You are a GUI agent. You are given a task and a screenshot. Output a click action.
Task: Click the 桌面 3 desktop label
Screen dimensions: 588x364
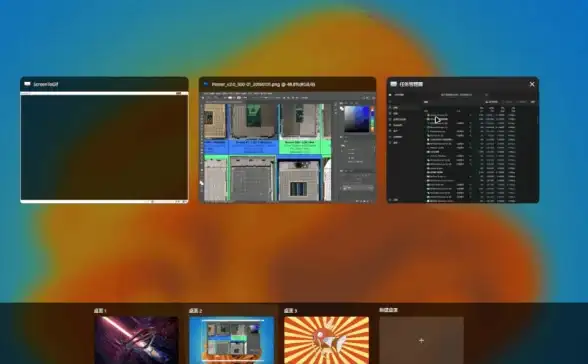291,311
